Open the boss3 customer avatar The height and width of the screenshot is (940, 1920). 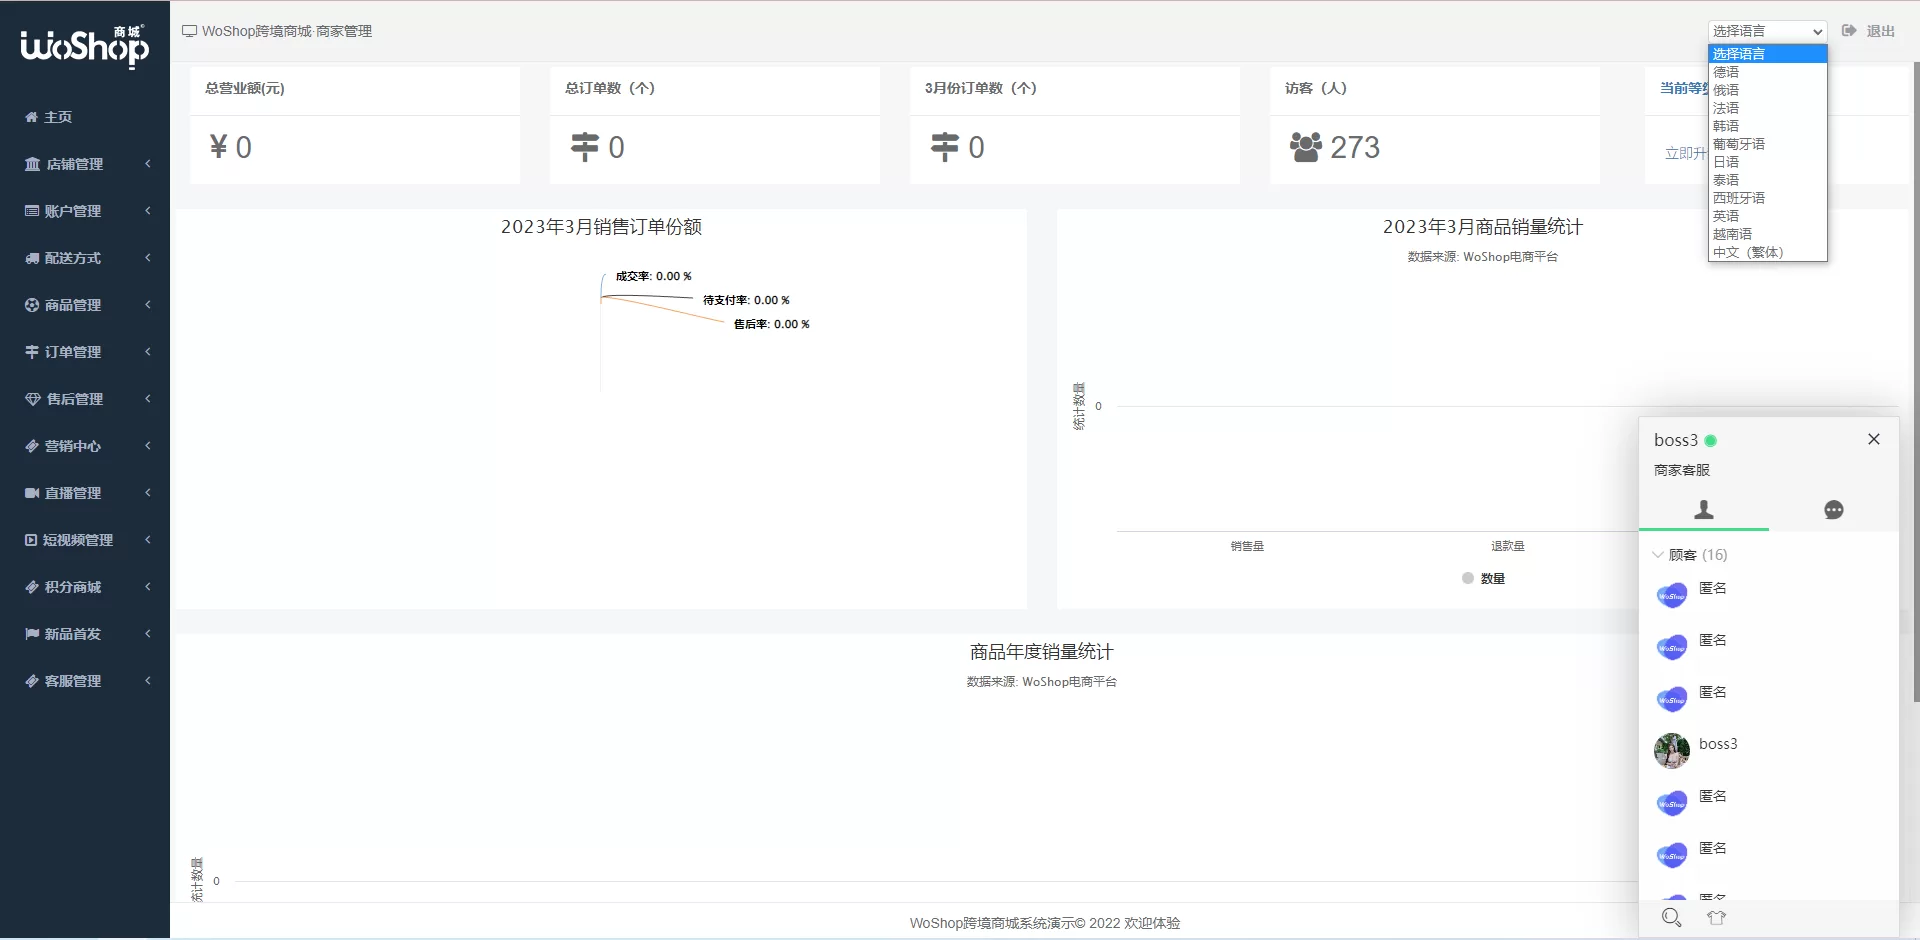coord(1671,750)
